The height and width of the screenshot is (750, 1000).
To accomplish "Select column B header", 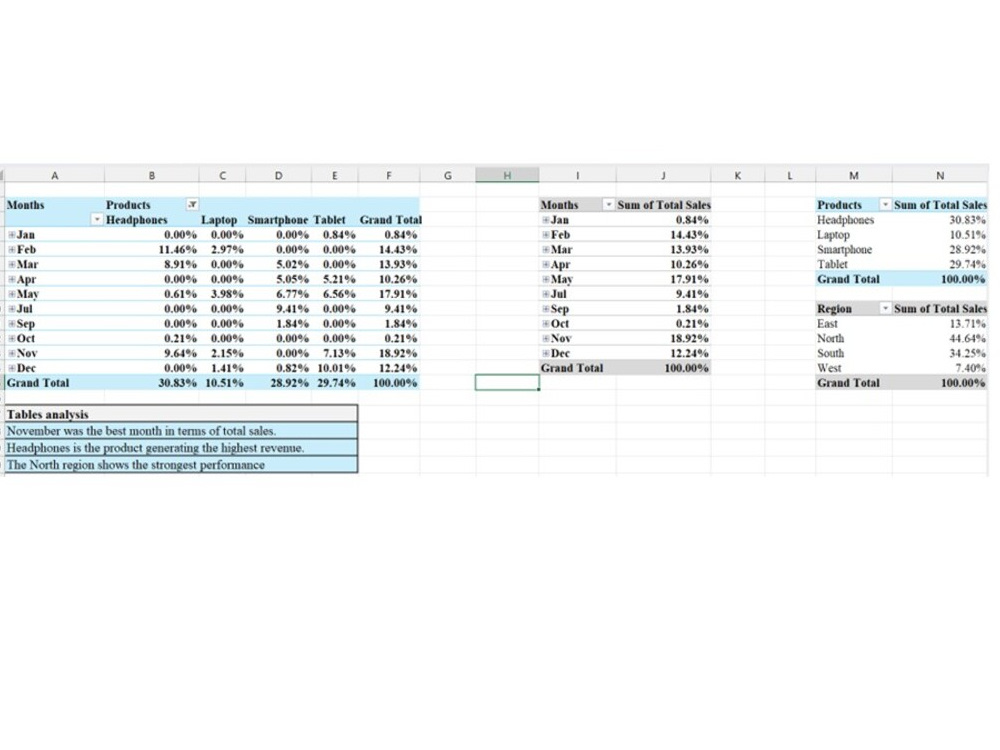I will (x=152, y=175).
